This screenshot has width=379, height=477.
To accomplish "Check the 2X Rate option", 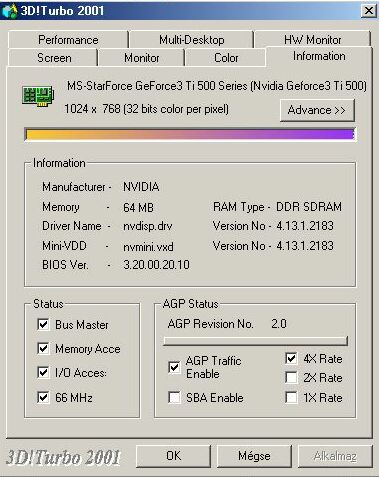I will [291, 378].
